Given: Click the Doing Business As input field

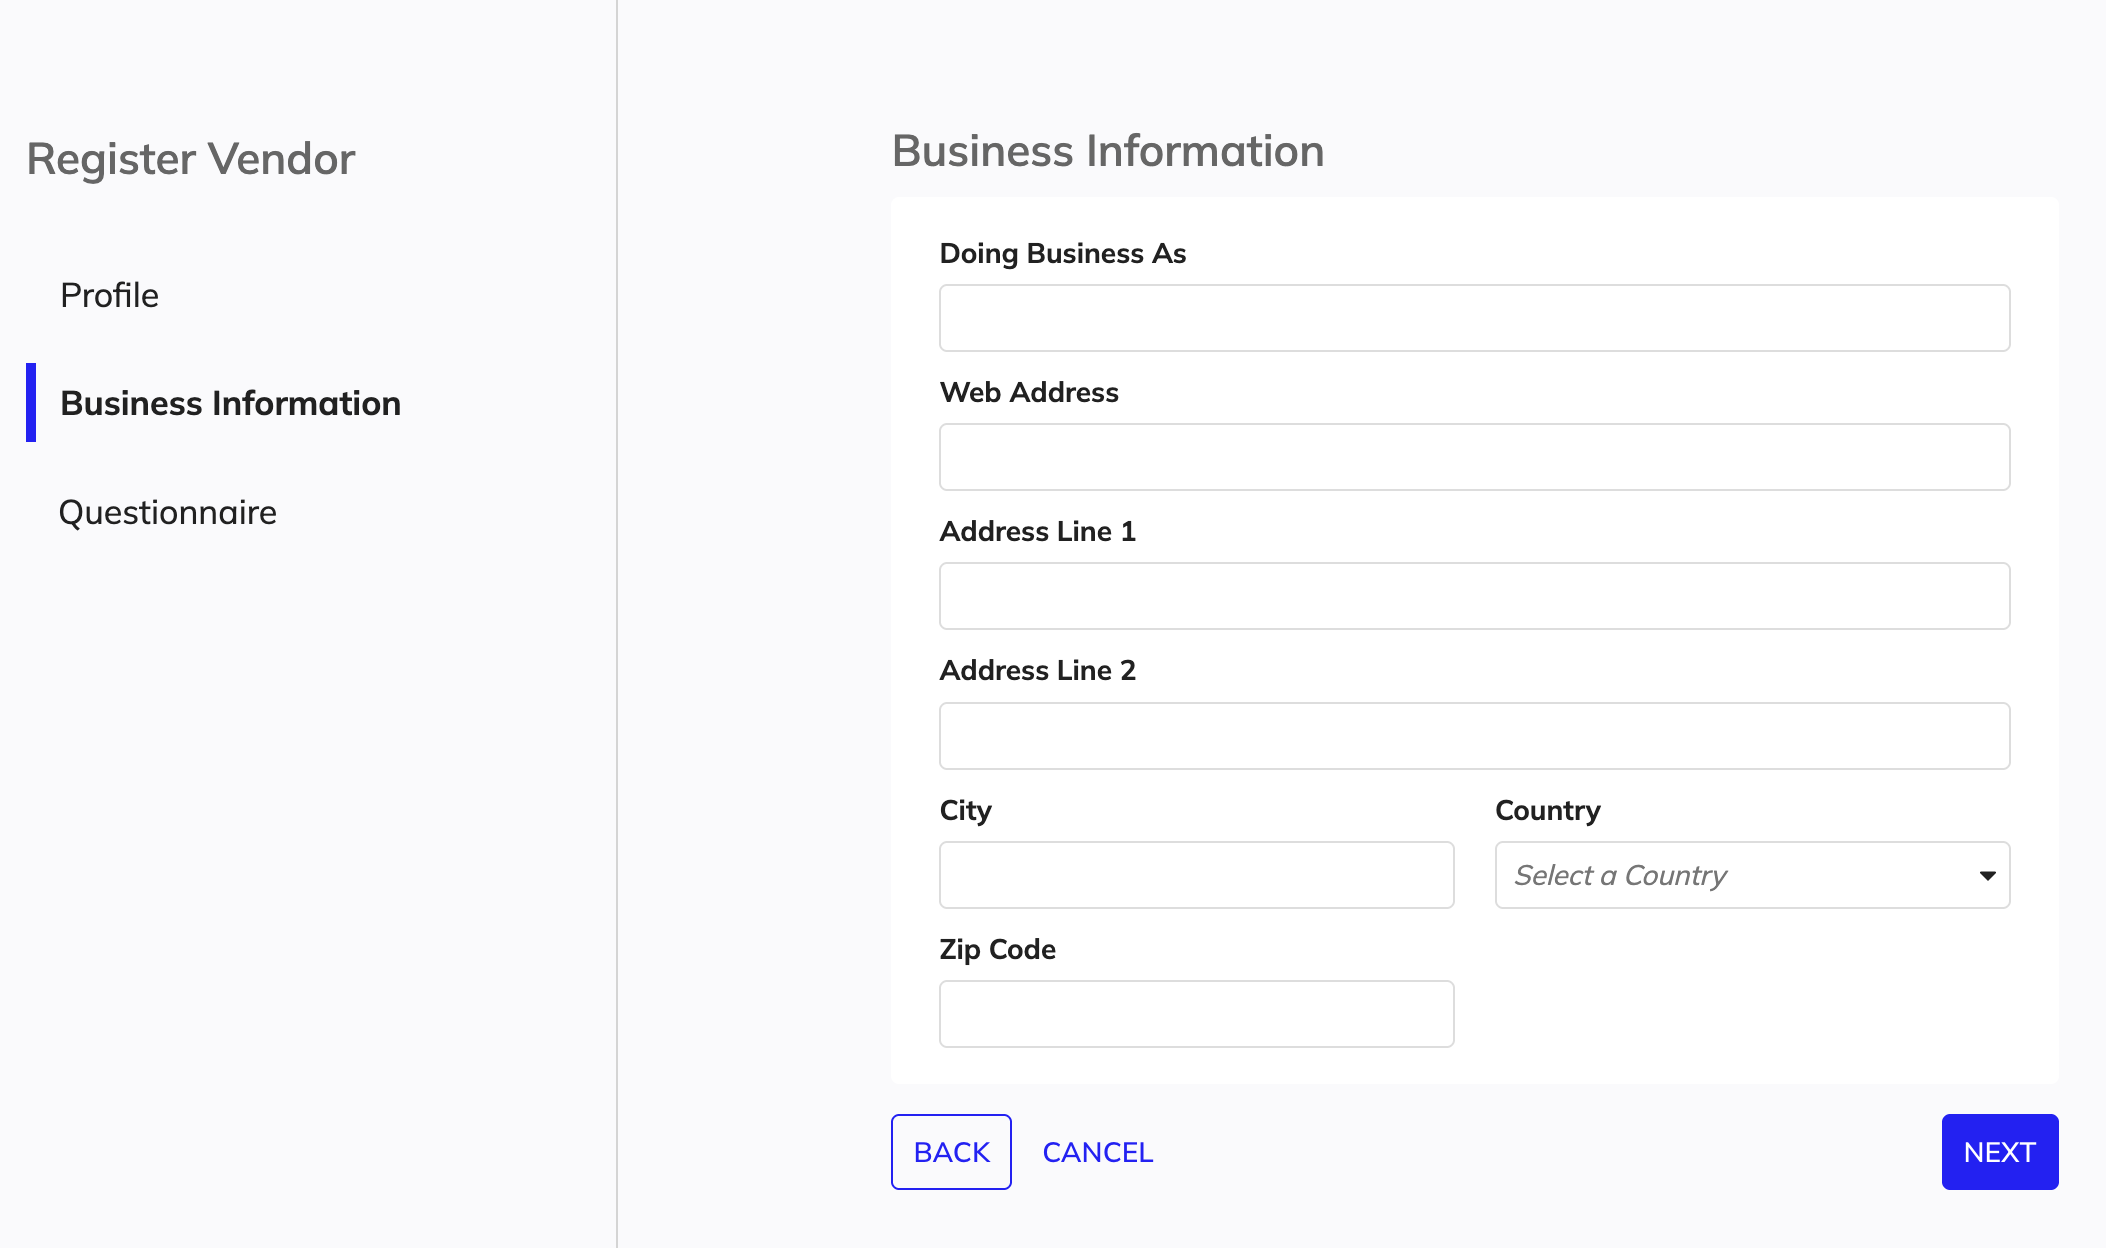Looking at the screenshot, I should click(x=1474, y=318).
